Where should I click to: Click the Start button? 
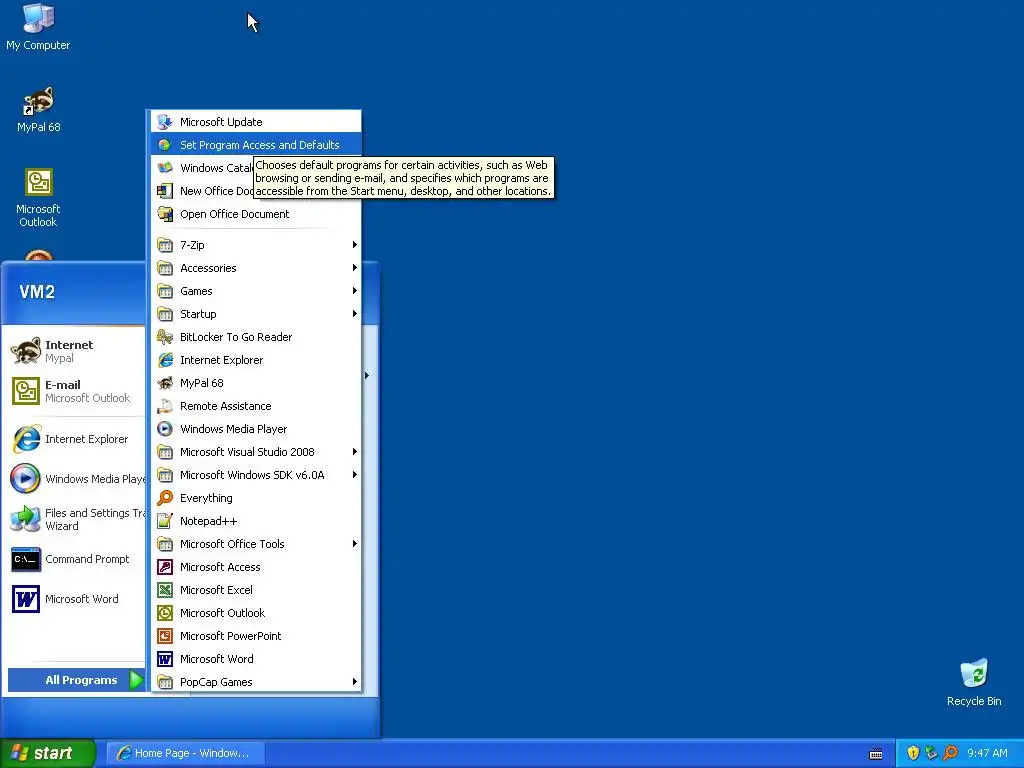pyautogui.click(x=47, y=753)
